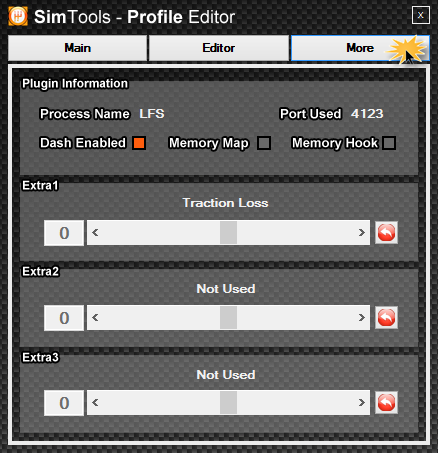Toggle the Dash Enabled checkbox

139,143
